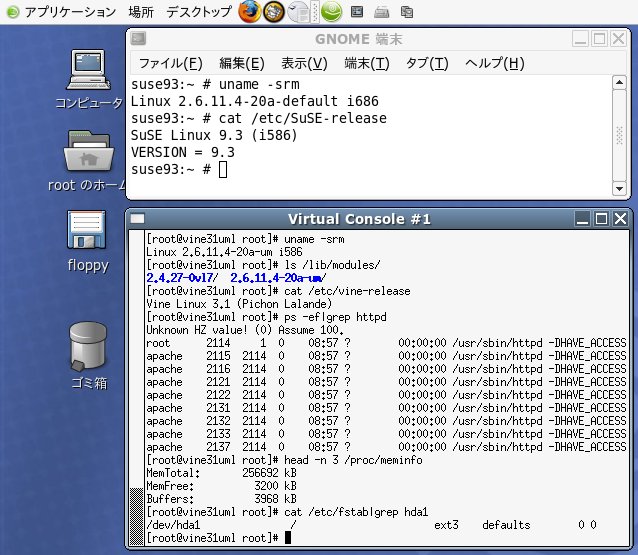Click text 'SuSE Linux 9.3 (i586)'

tap(214, 135)
